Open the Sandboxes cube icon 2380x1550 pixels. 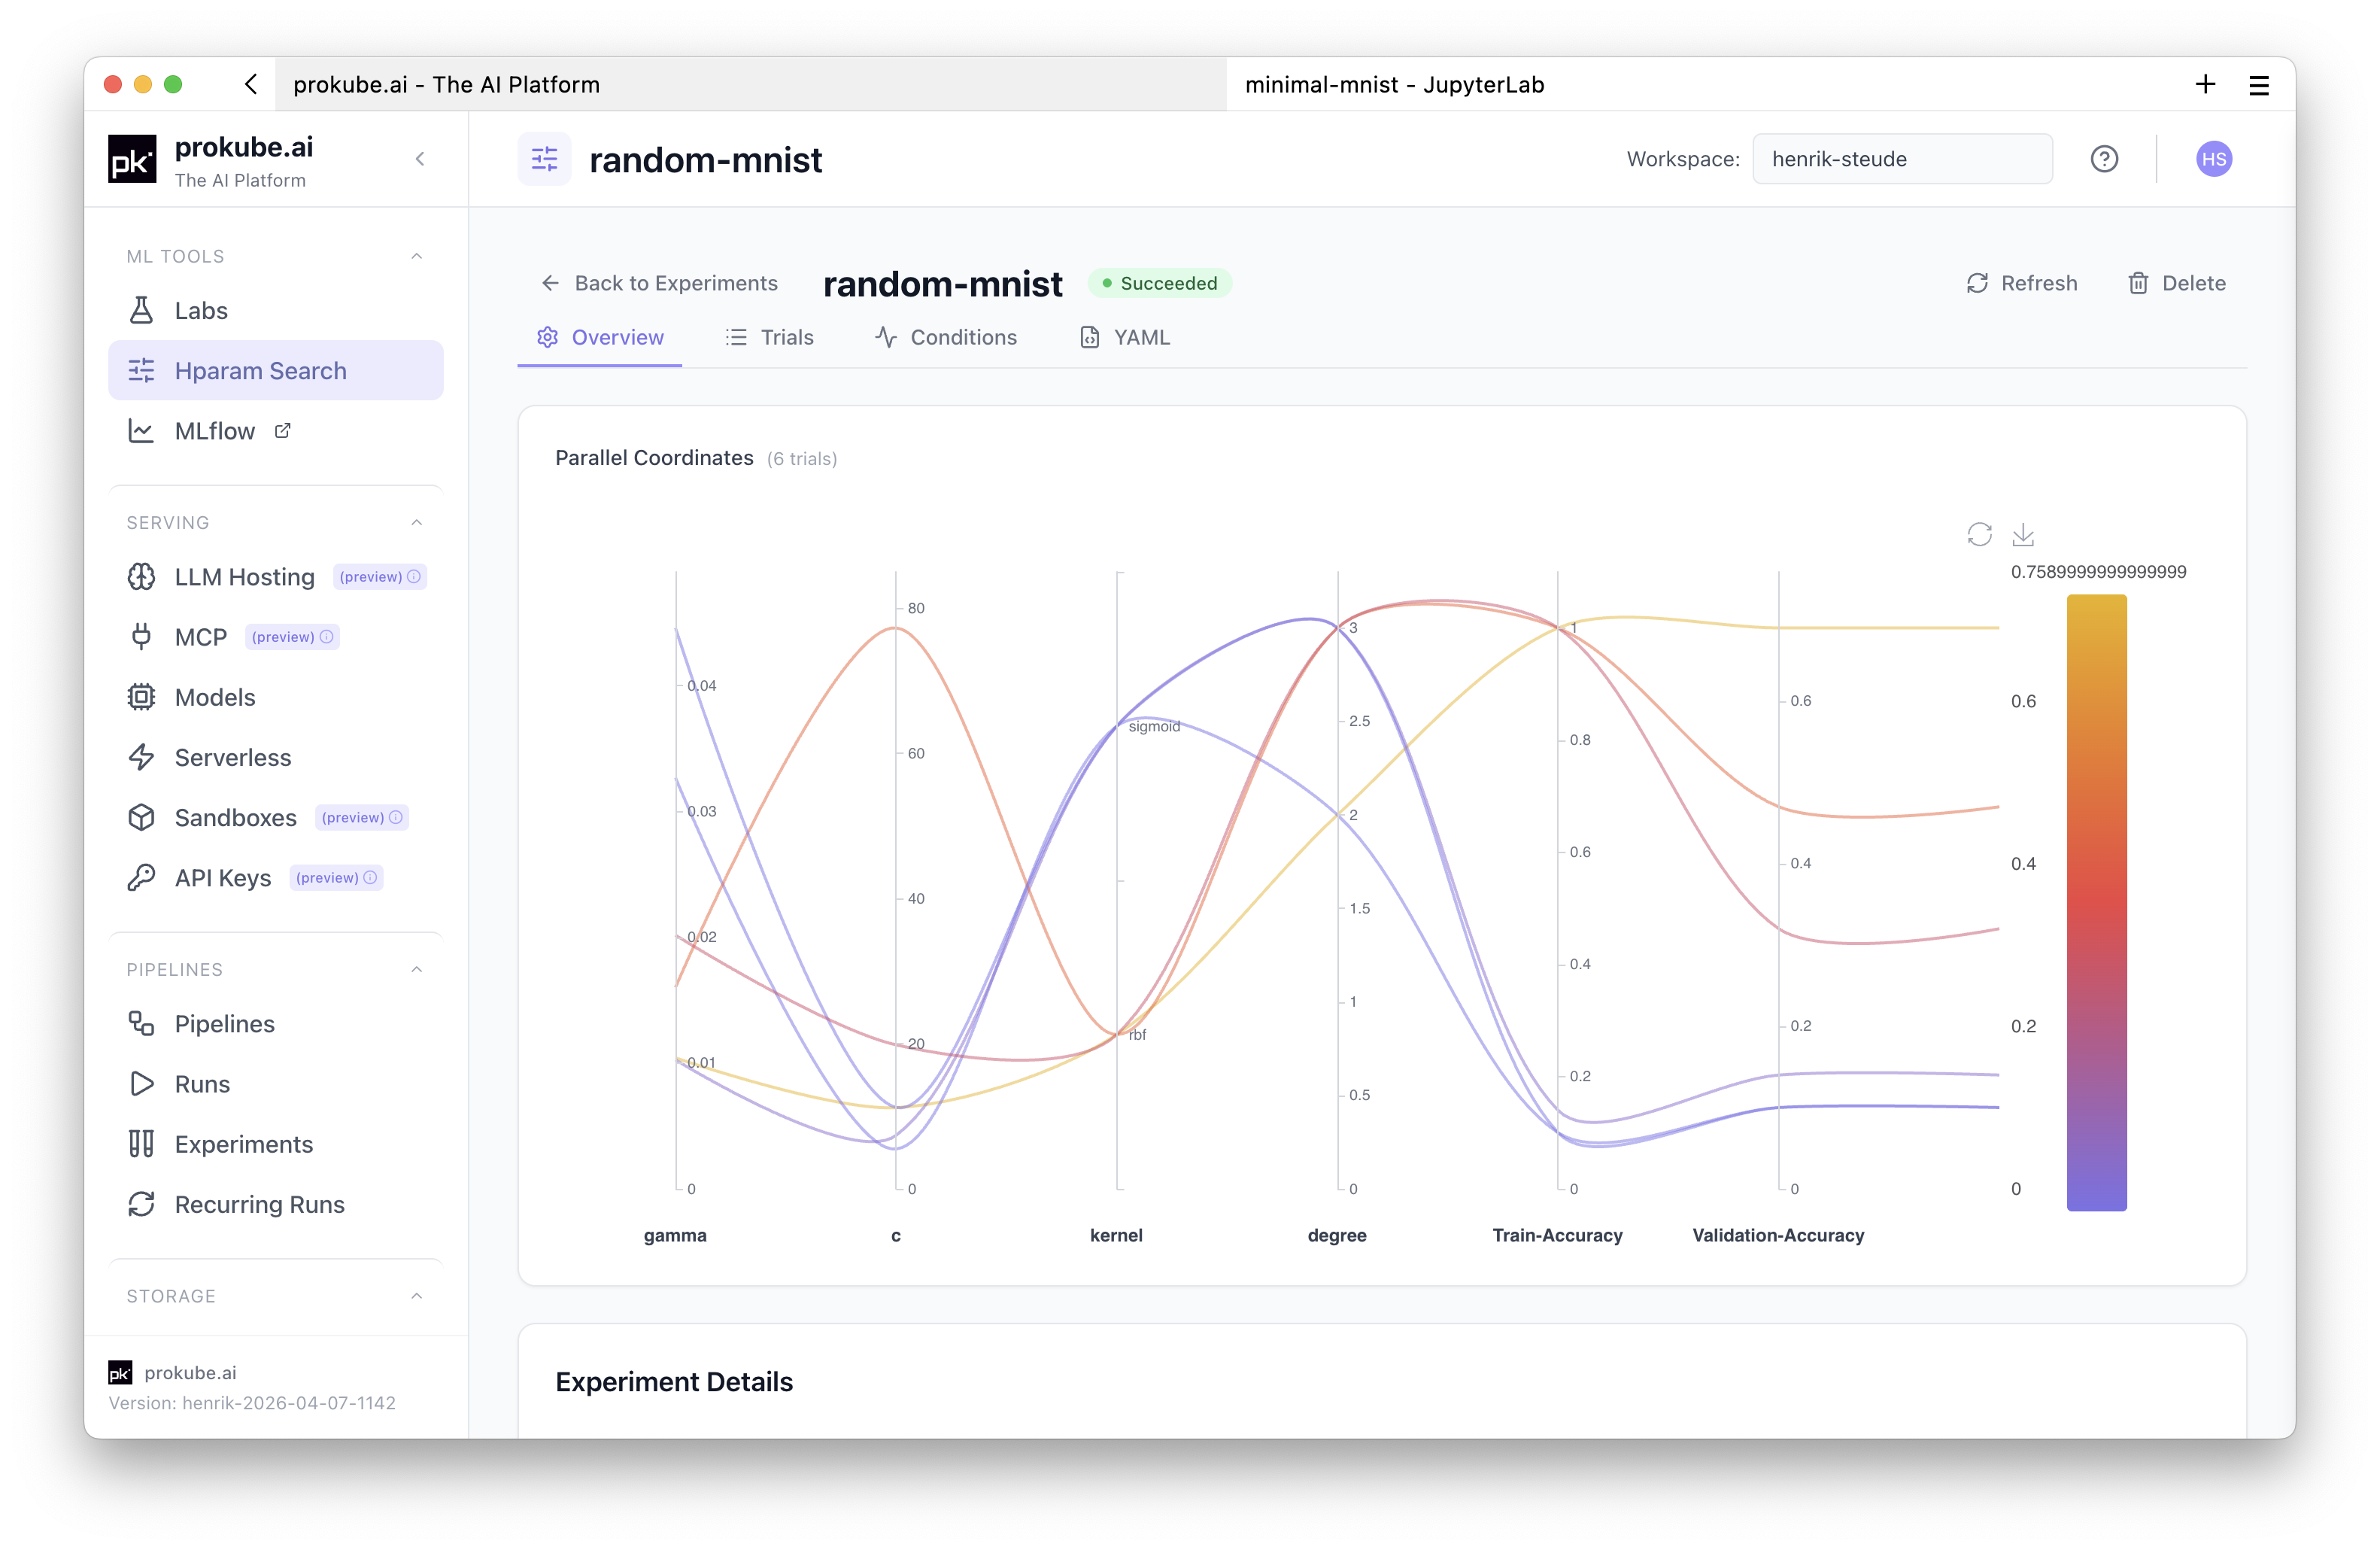[141, 817]
